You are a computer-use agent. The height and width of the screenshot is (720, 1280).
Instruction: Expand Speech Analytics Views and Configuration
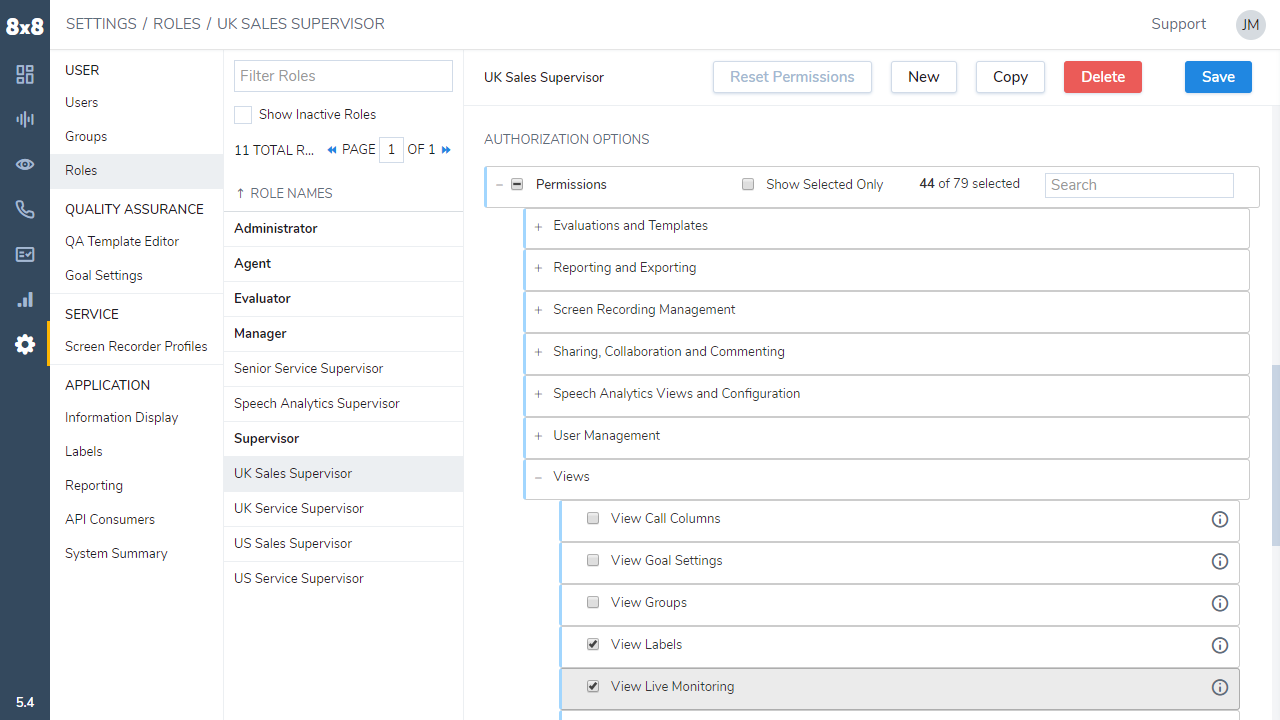[x=538, y=395]
